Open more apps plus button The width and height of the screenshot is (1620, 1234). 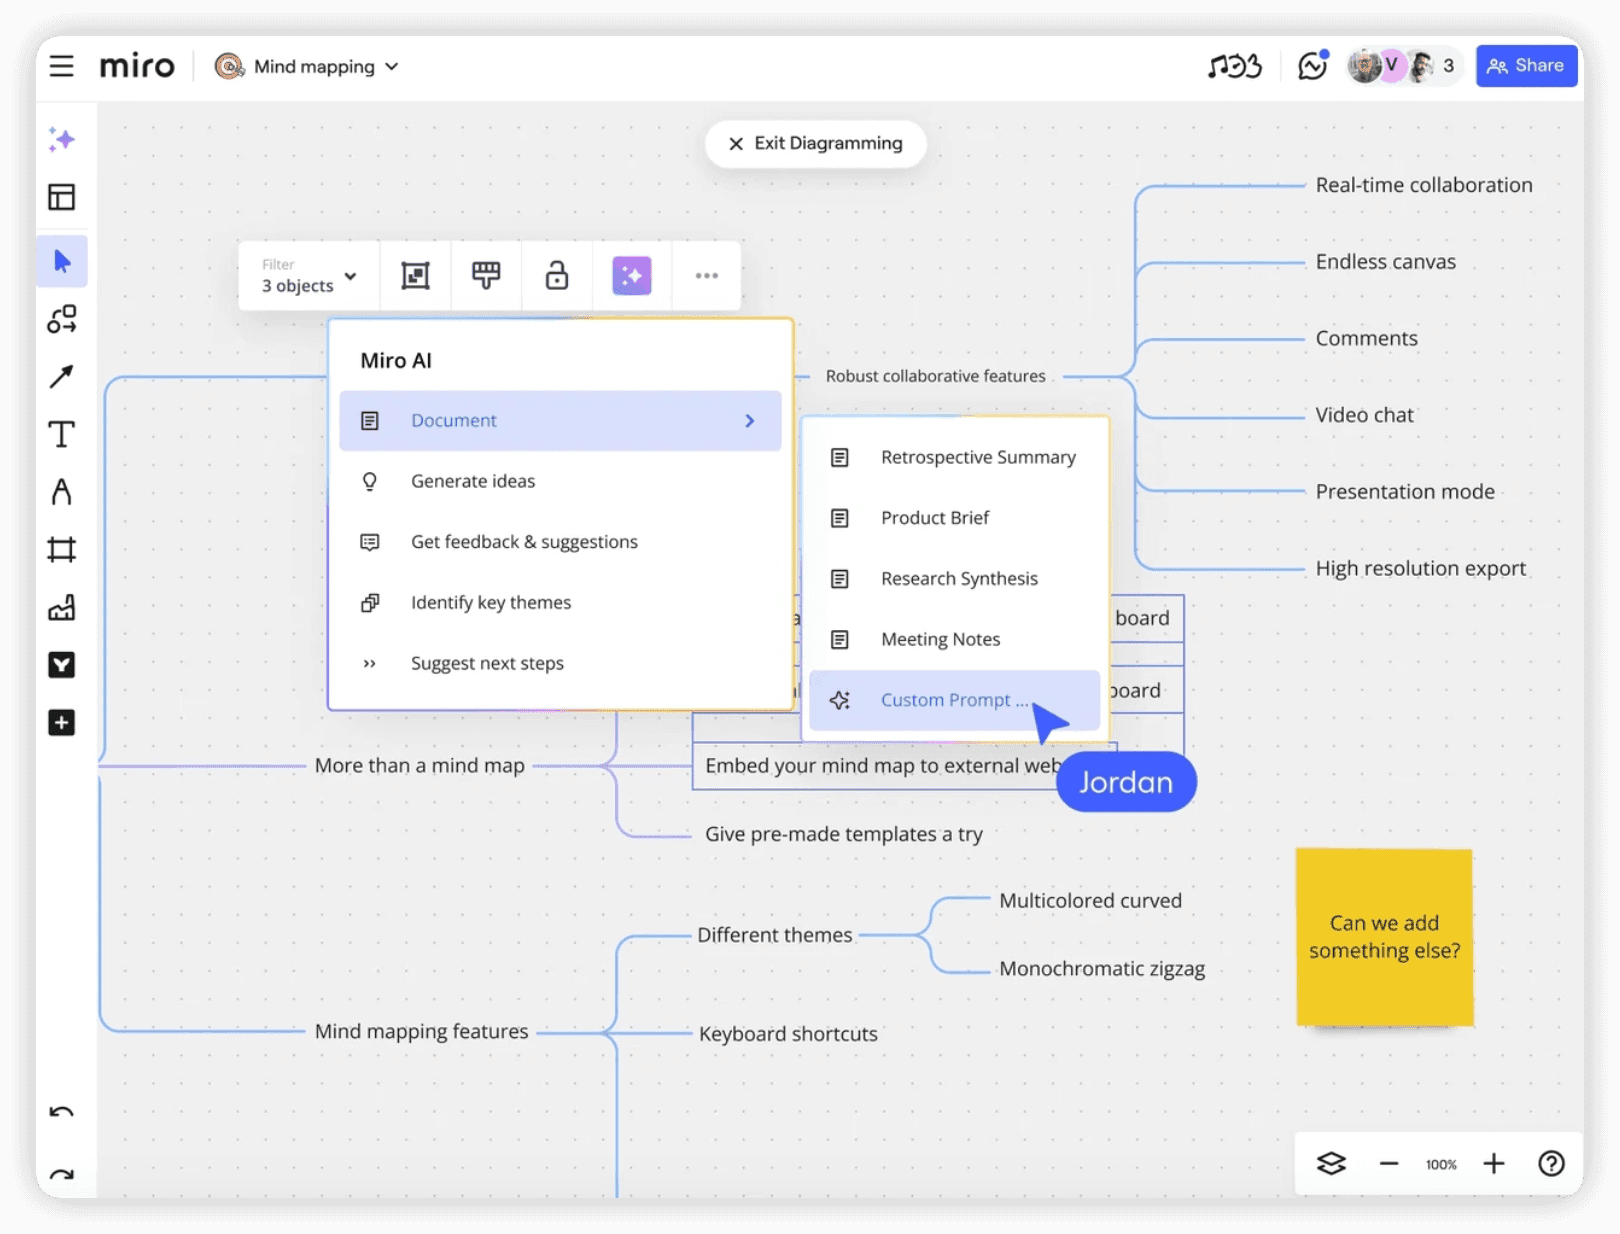62,723
